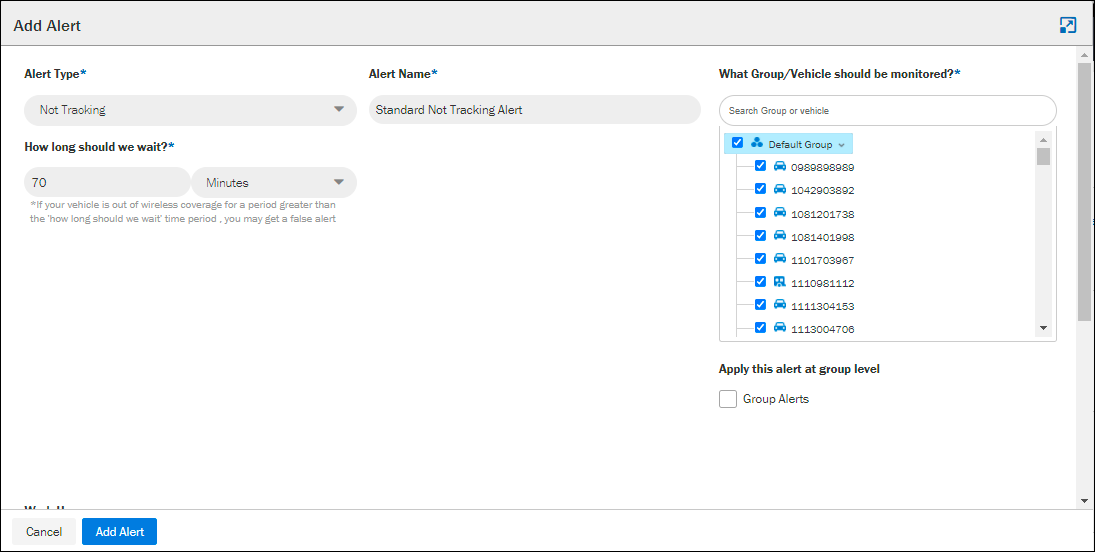Select the 1042903892 vehicle label
Image resolution: width=1095 pixels, height=552 pixels.
tap(823, 190)
